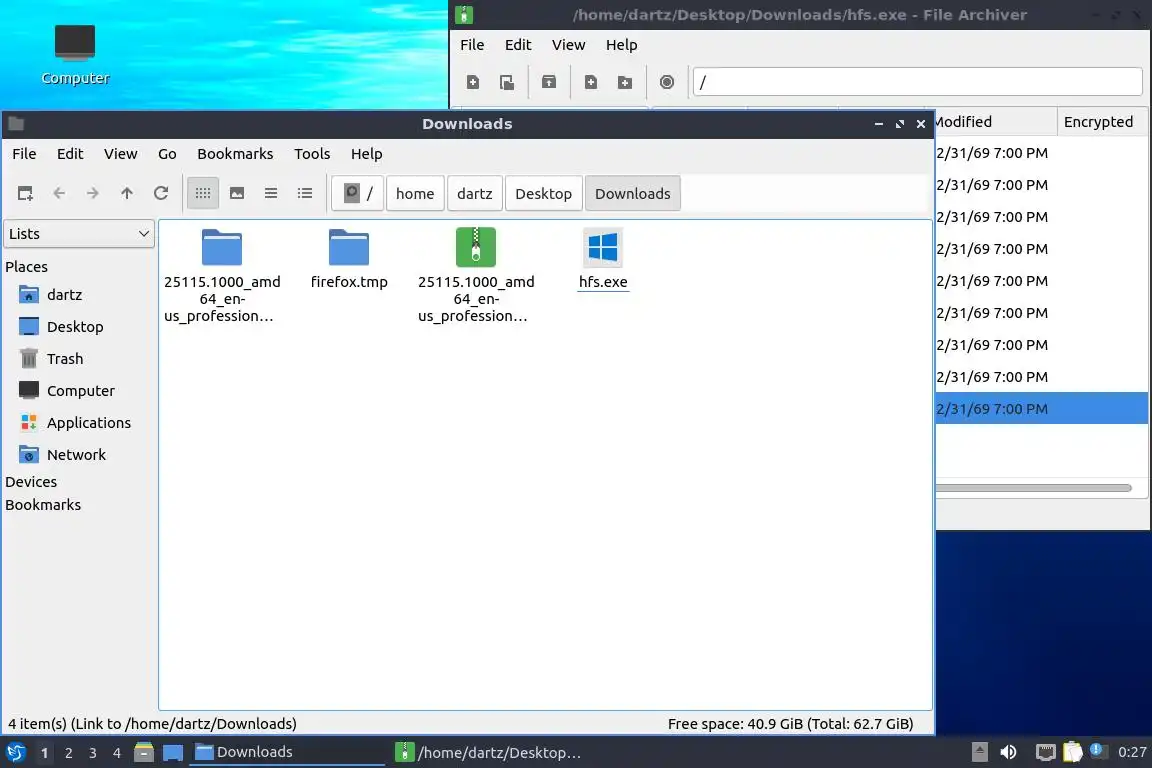
Task: Select the hfs.exe file icon
Action: pos(603,247)
